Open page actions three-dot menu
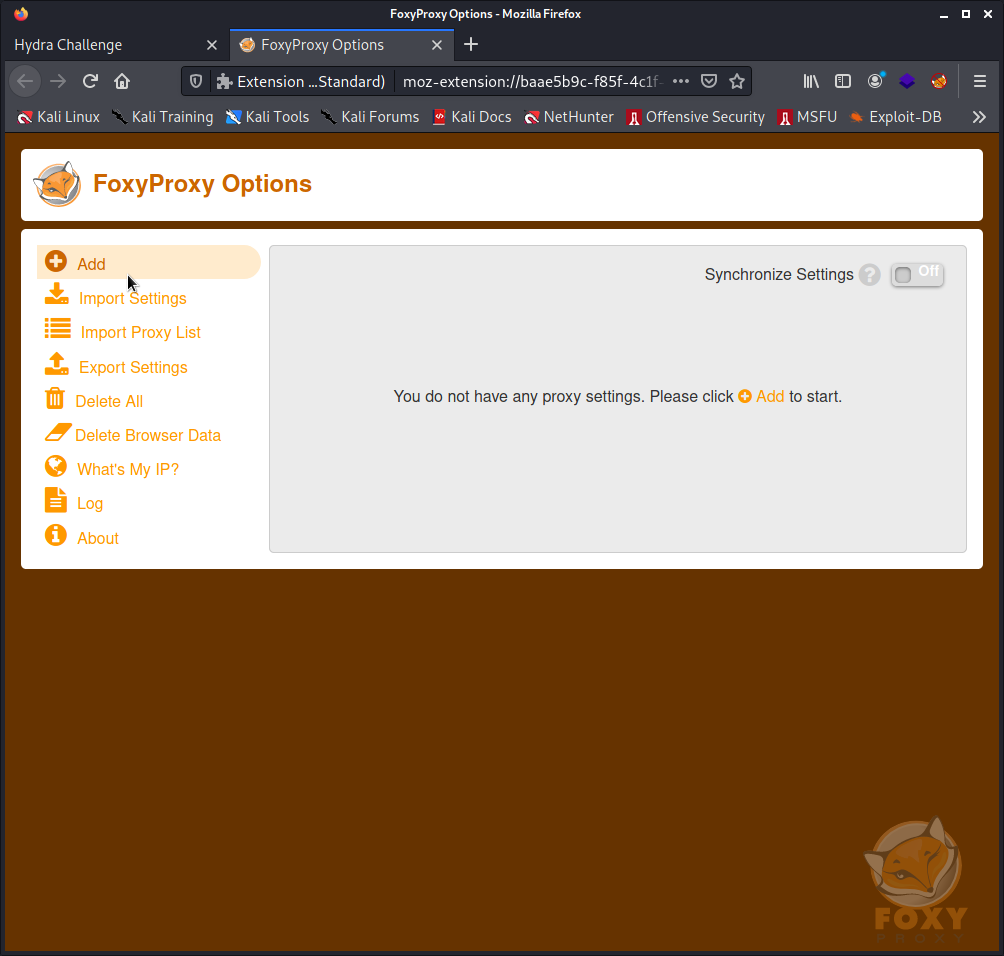 [681, 81]
